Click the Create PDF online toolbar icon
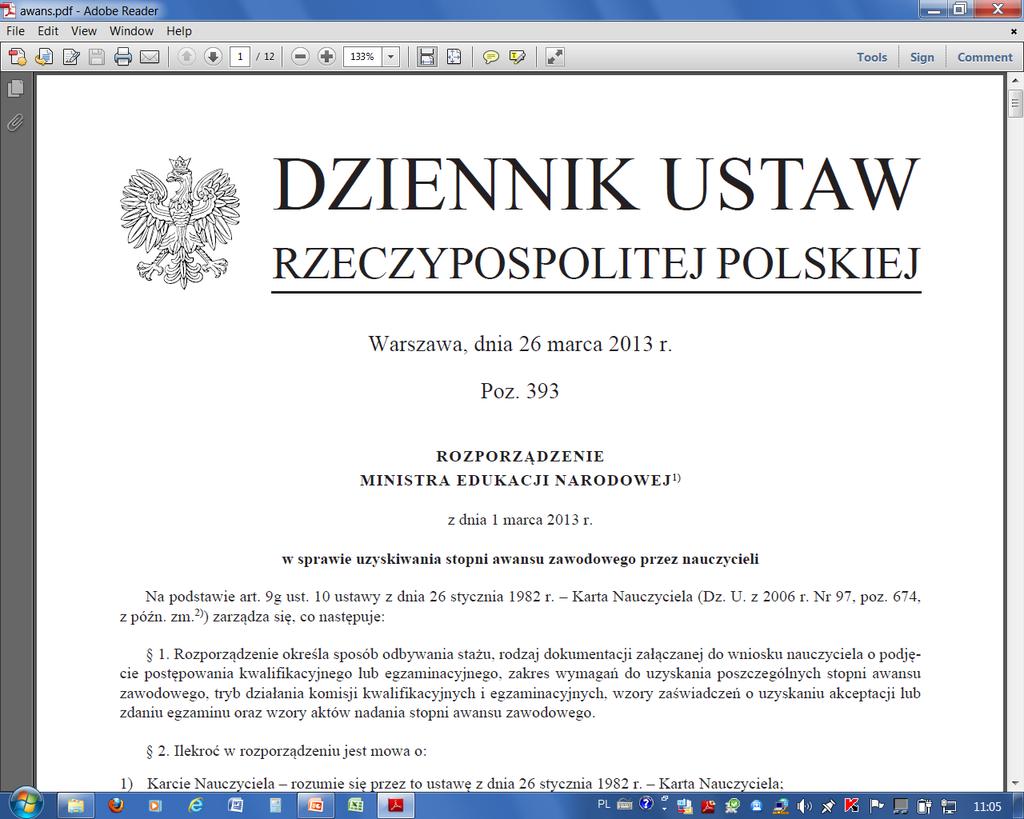 (x=18, y=57)
